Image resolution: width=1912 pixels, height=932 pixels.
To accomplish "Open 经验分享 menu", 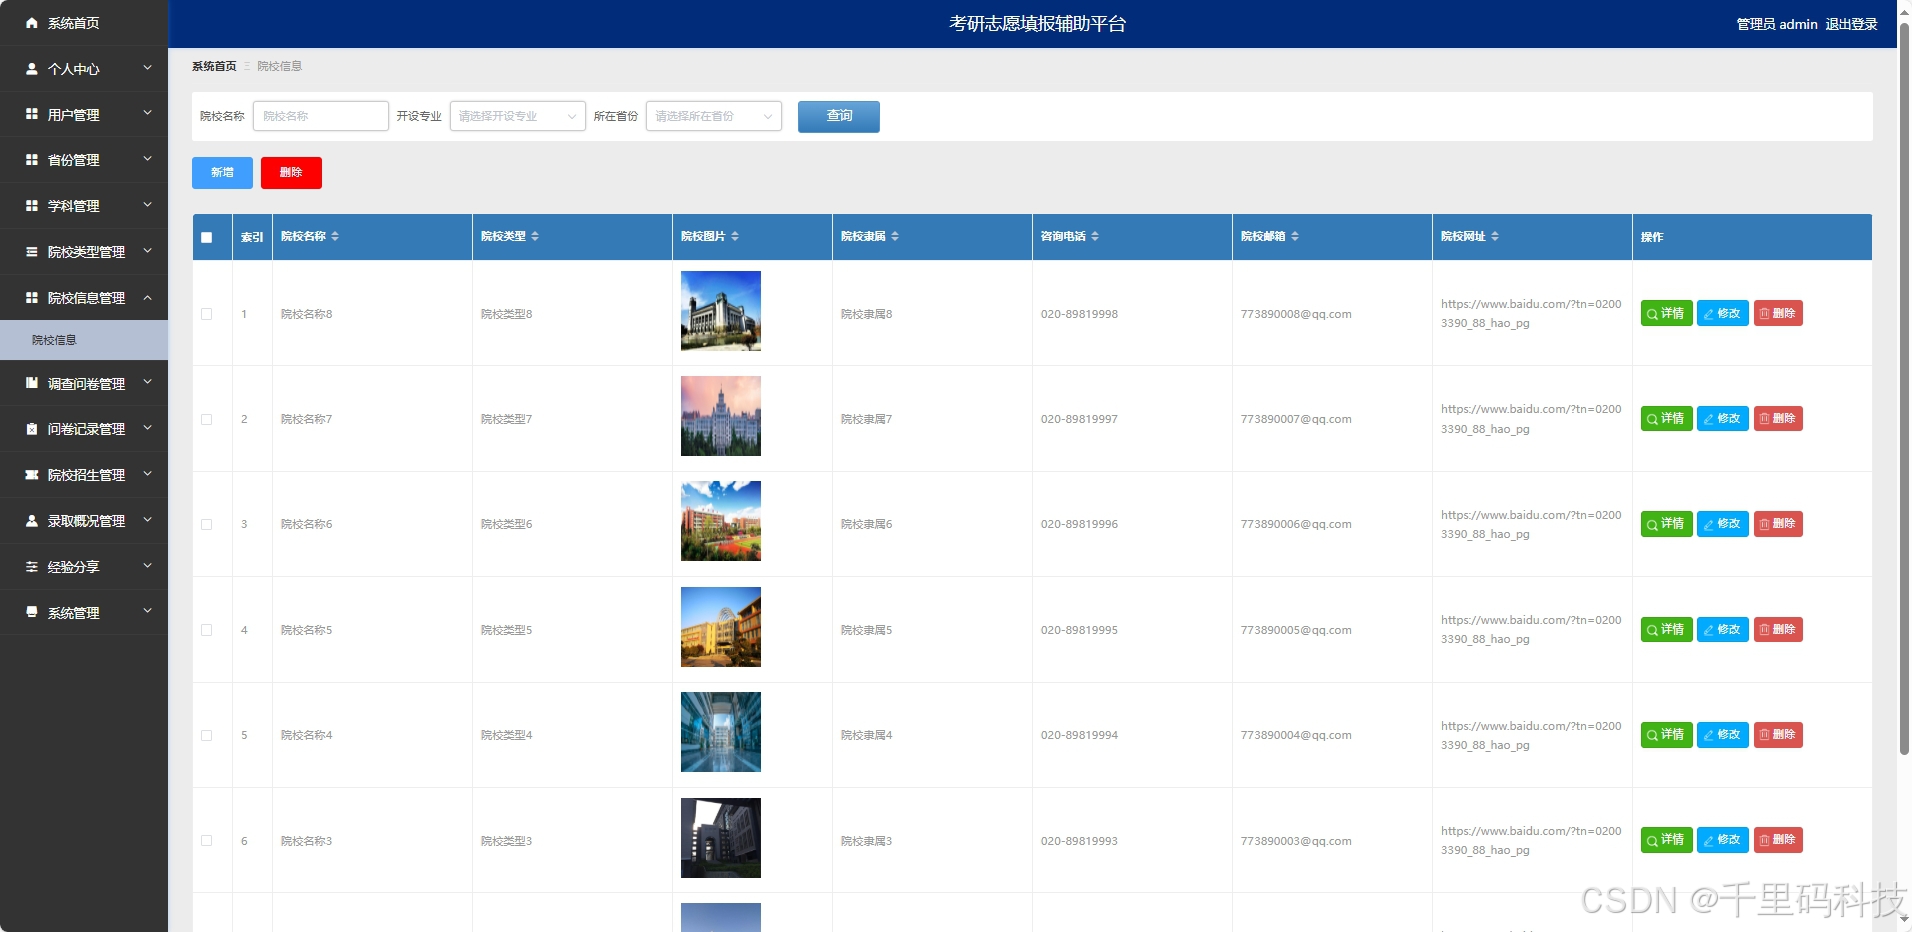I will (84, 567).
